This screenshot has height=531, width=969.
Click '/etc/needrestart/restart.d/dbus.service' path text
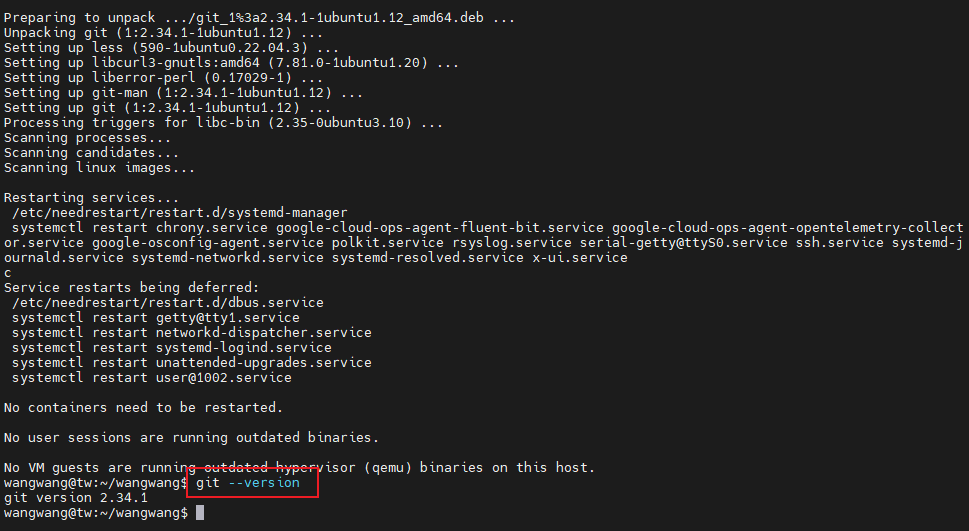tap(167, 302)
